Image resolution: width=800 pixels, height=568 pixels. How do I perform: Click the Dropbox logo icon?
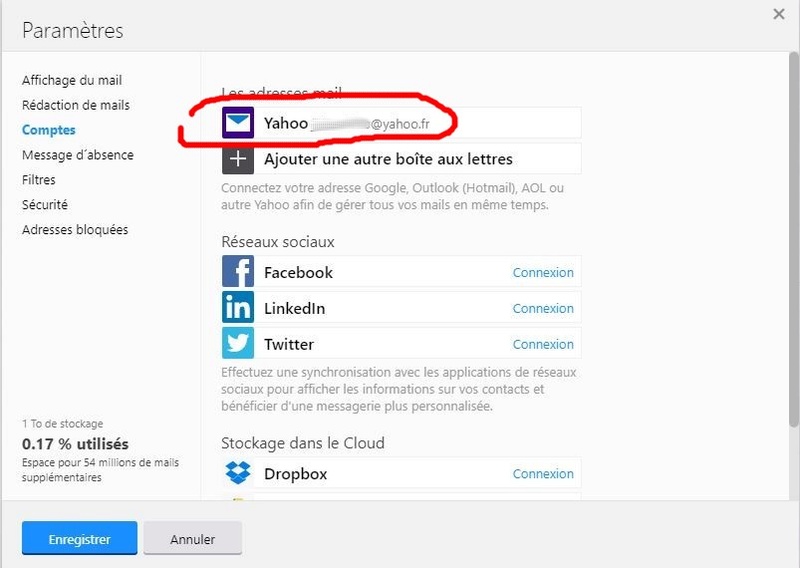click(x=238, y=473)
